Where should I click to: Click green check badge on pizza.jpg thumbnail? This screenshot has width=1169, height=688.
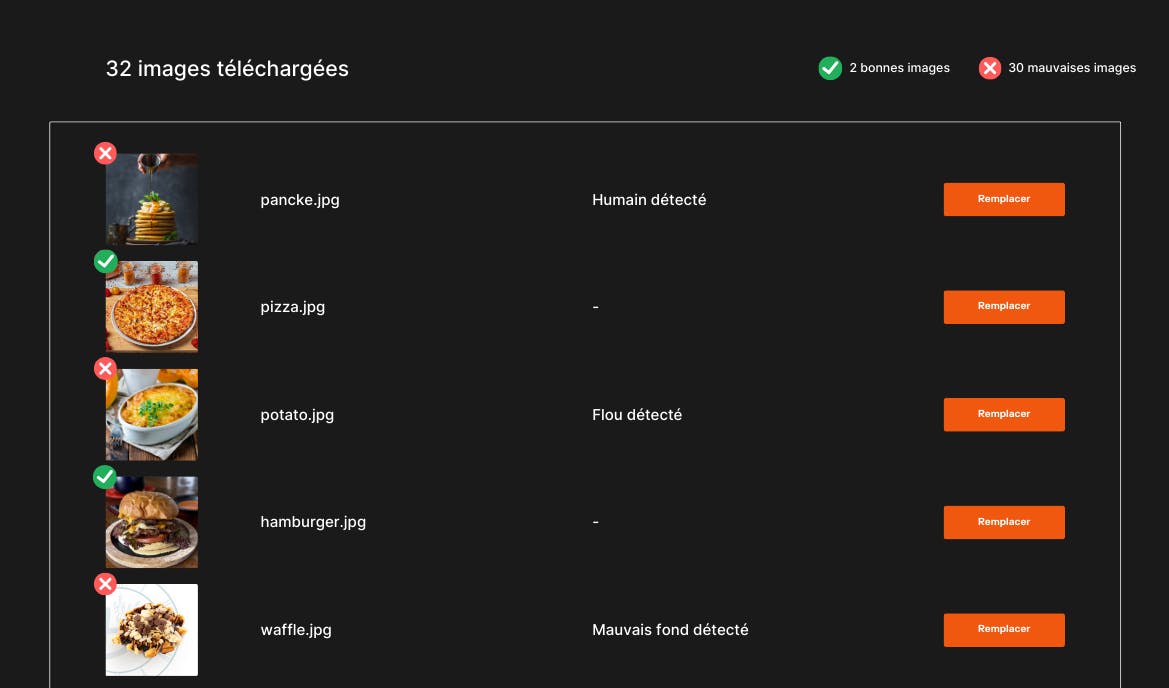coord(105,261)
